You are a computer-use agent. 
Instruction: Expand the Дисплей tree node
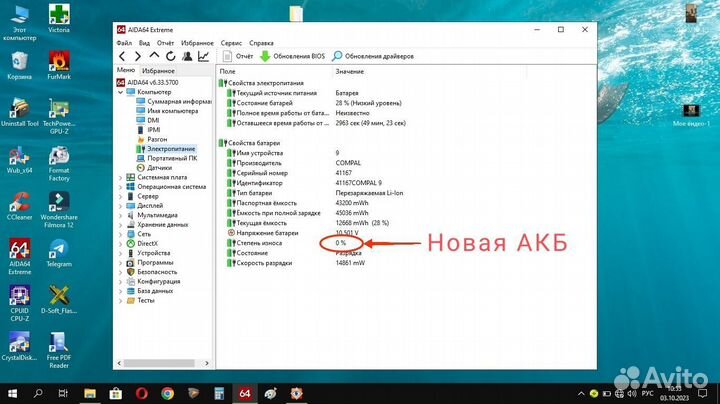pyautogui.click(x=121, y=206)
